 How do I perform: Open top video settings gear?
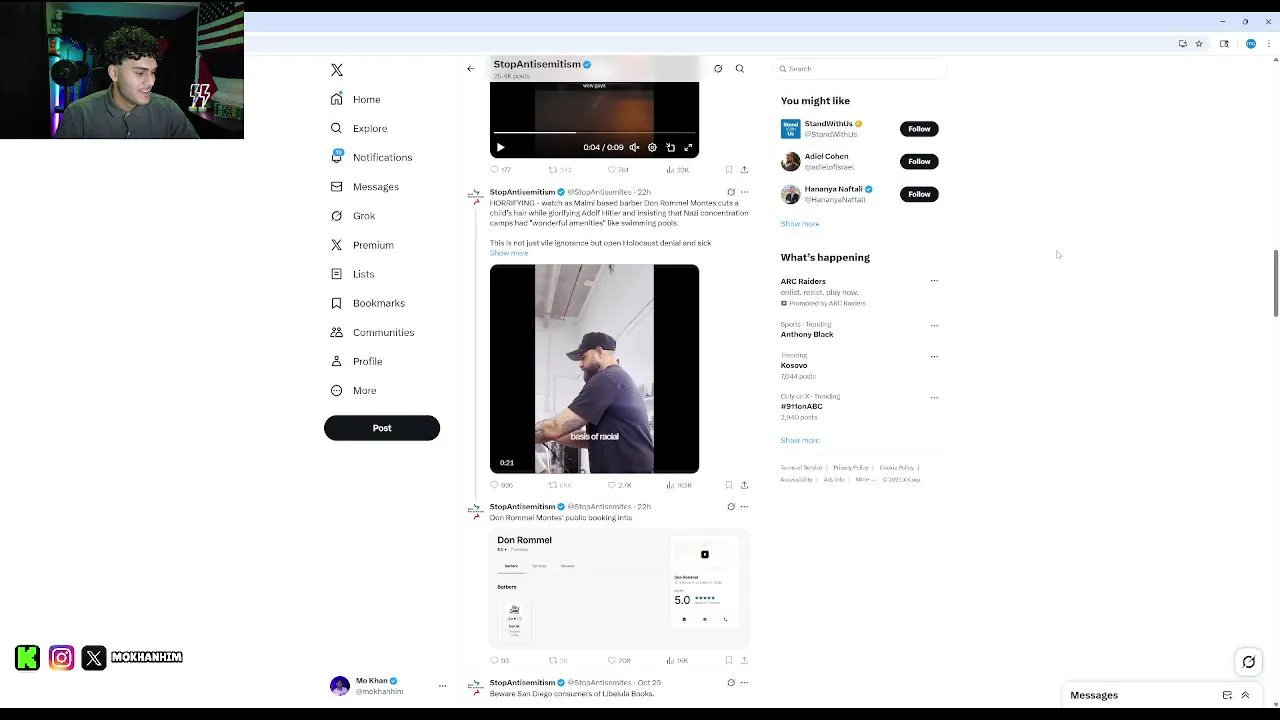pyautogui.click(x=652, y=147)
